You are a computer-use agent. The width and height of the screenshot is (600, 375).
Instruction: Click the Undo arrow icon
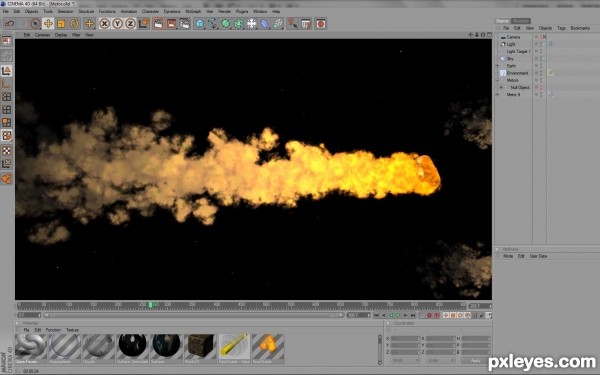[x=10, y=24]
